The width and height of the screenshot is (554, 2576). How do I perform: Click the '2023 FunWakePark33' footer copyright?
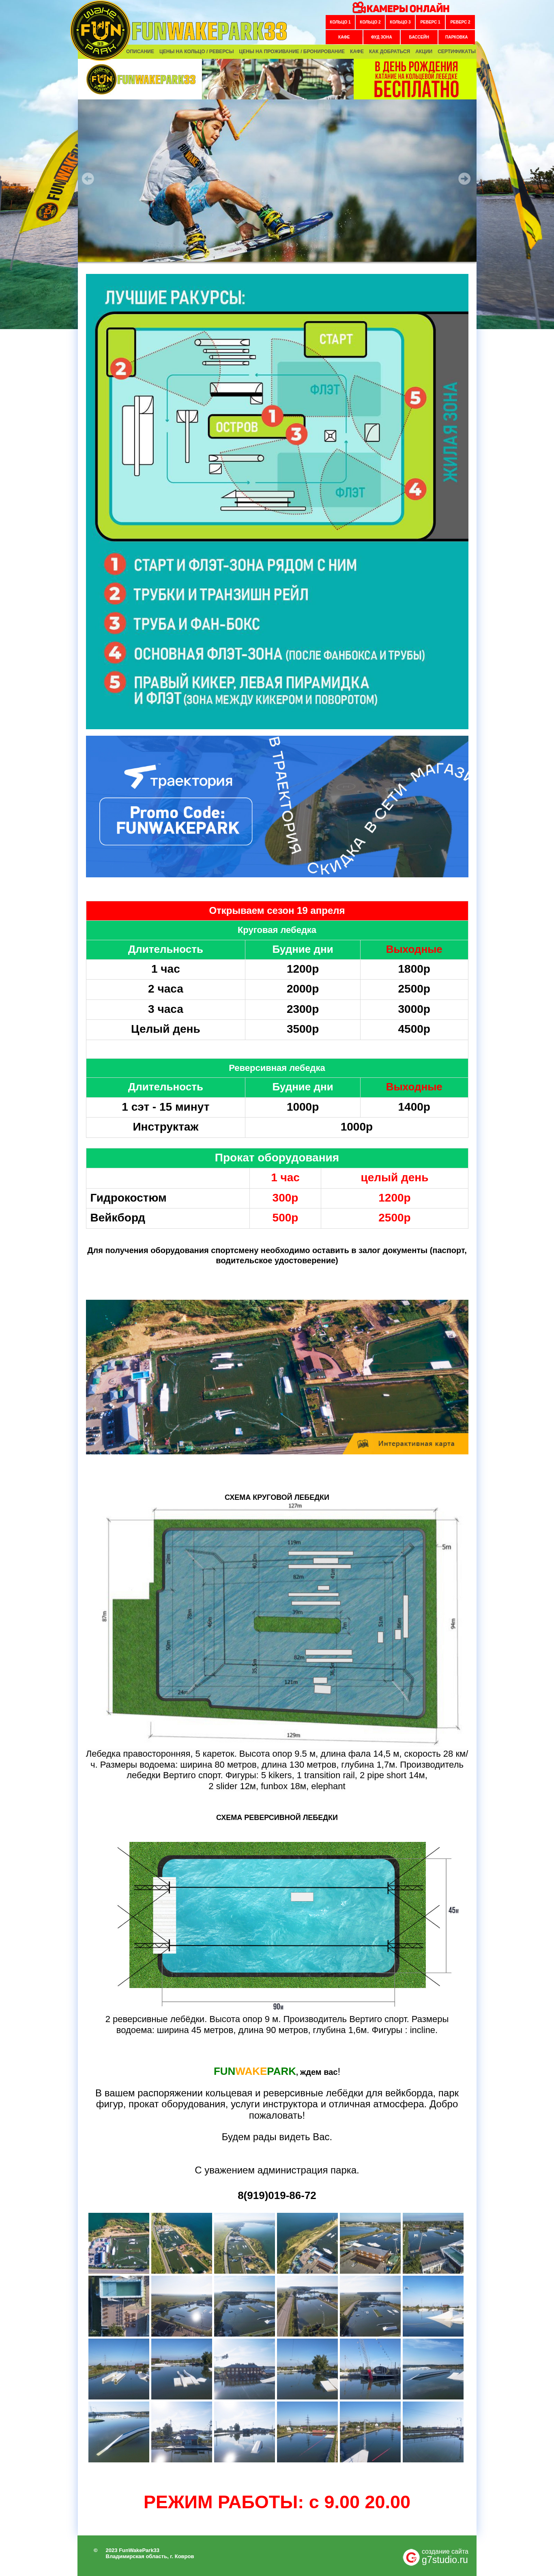coord(132,2550)
